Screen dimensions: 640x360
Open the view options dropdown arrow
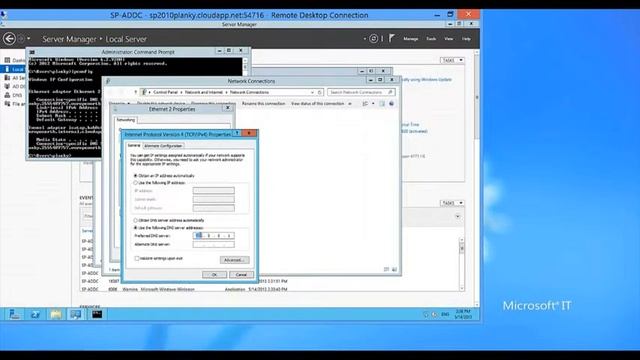373,104
